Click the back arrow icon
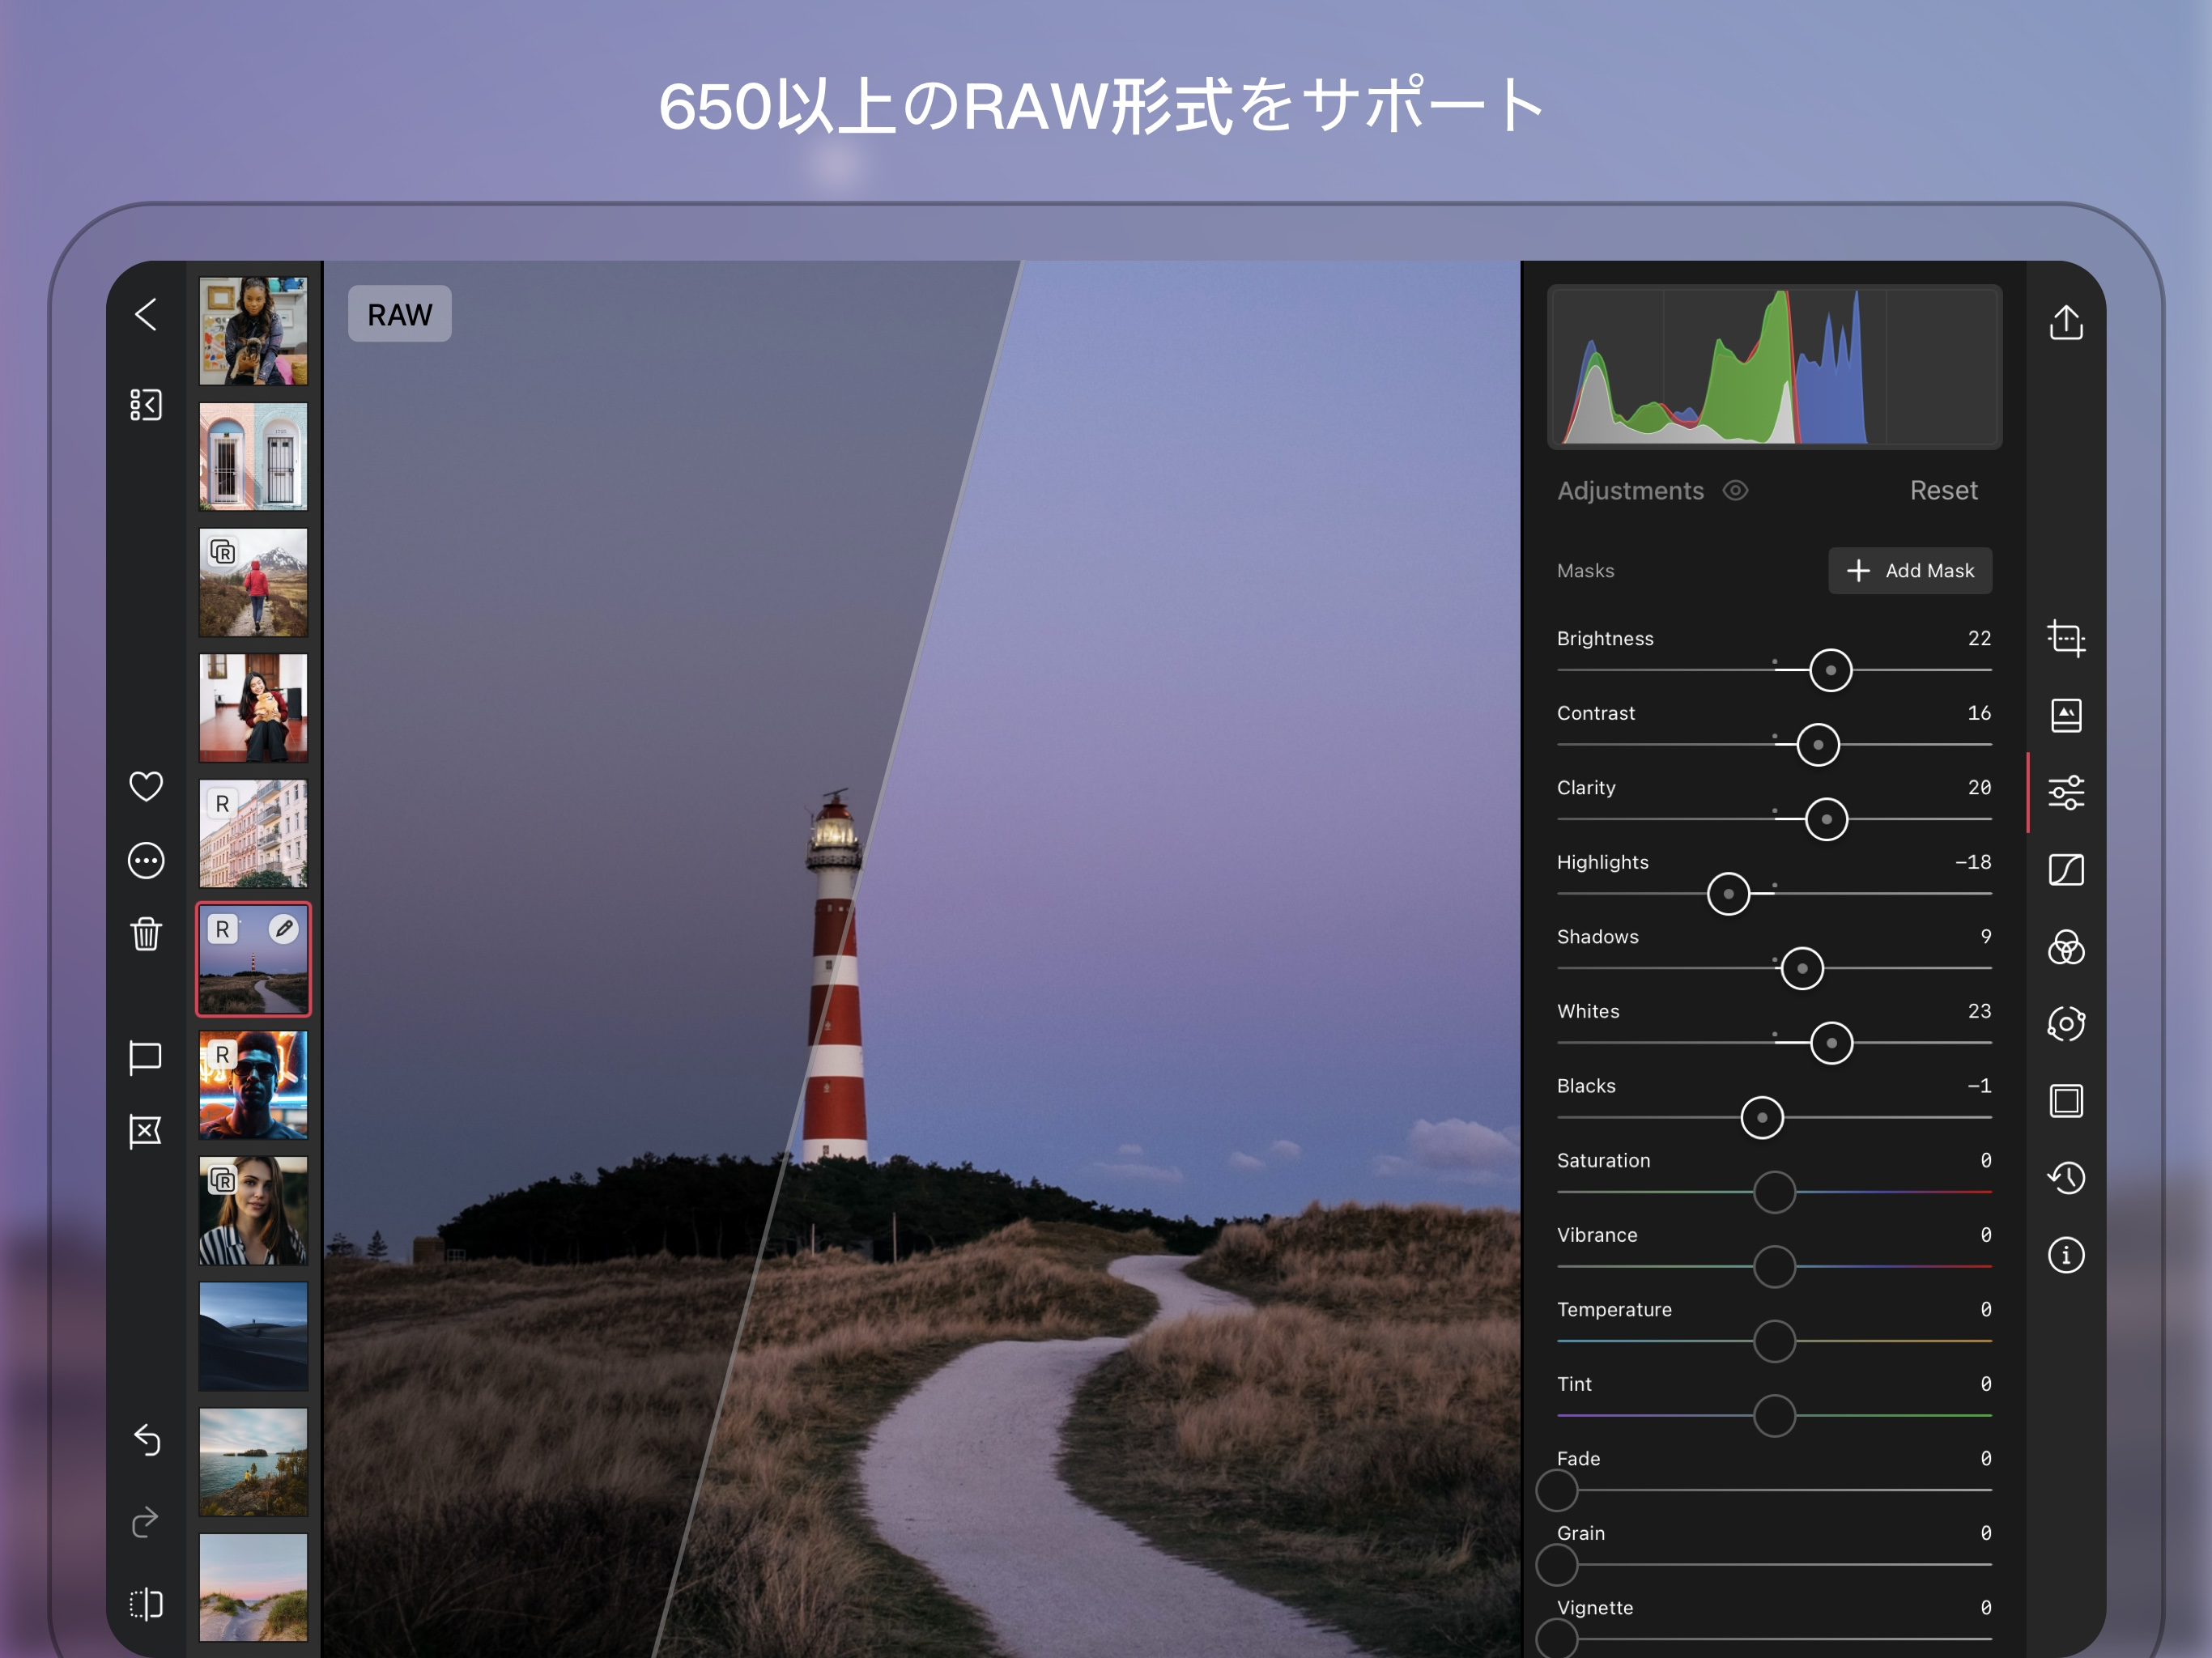This screenshot has height=1658, width=2212. click(x=146, y=314)
